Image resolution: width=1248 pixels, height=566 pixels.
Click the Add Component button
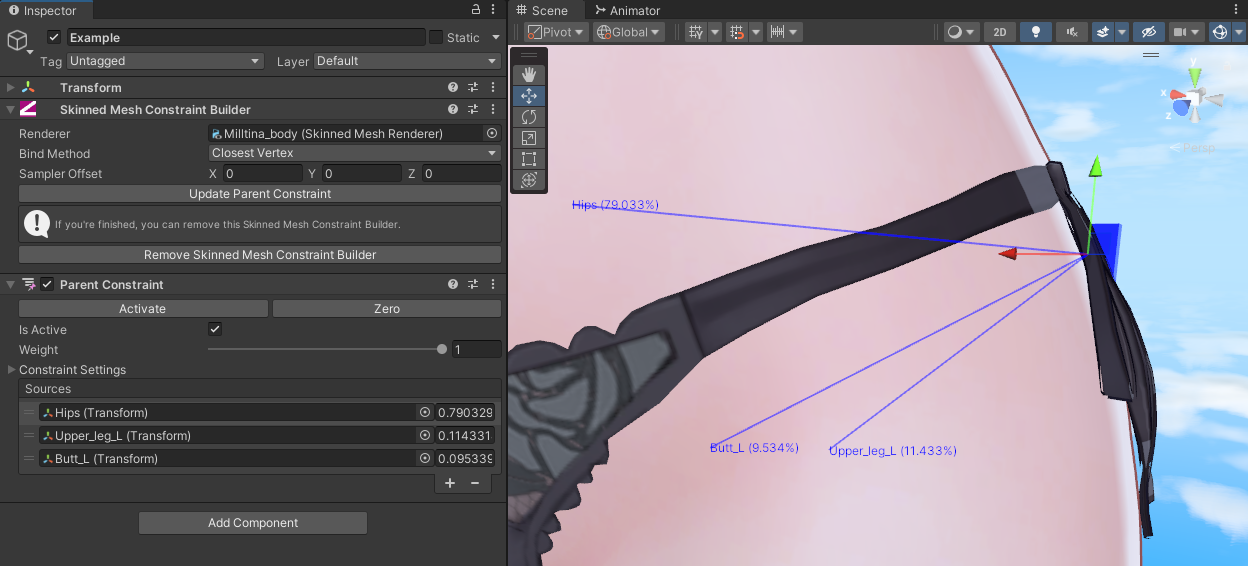253,522
